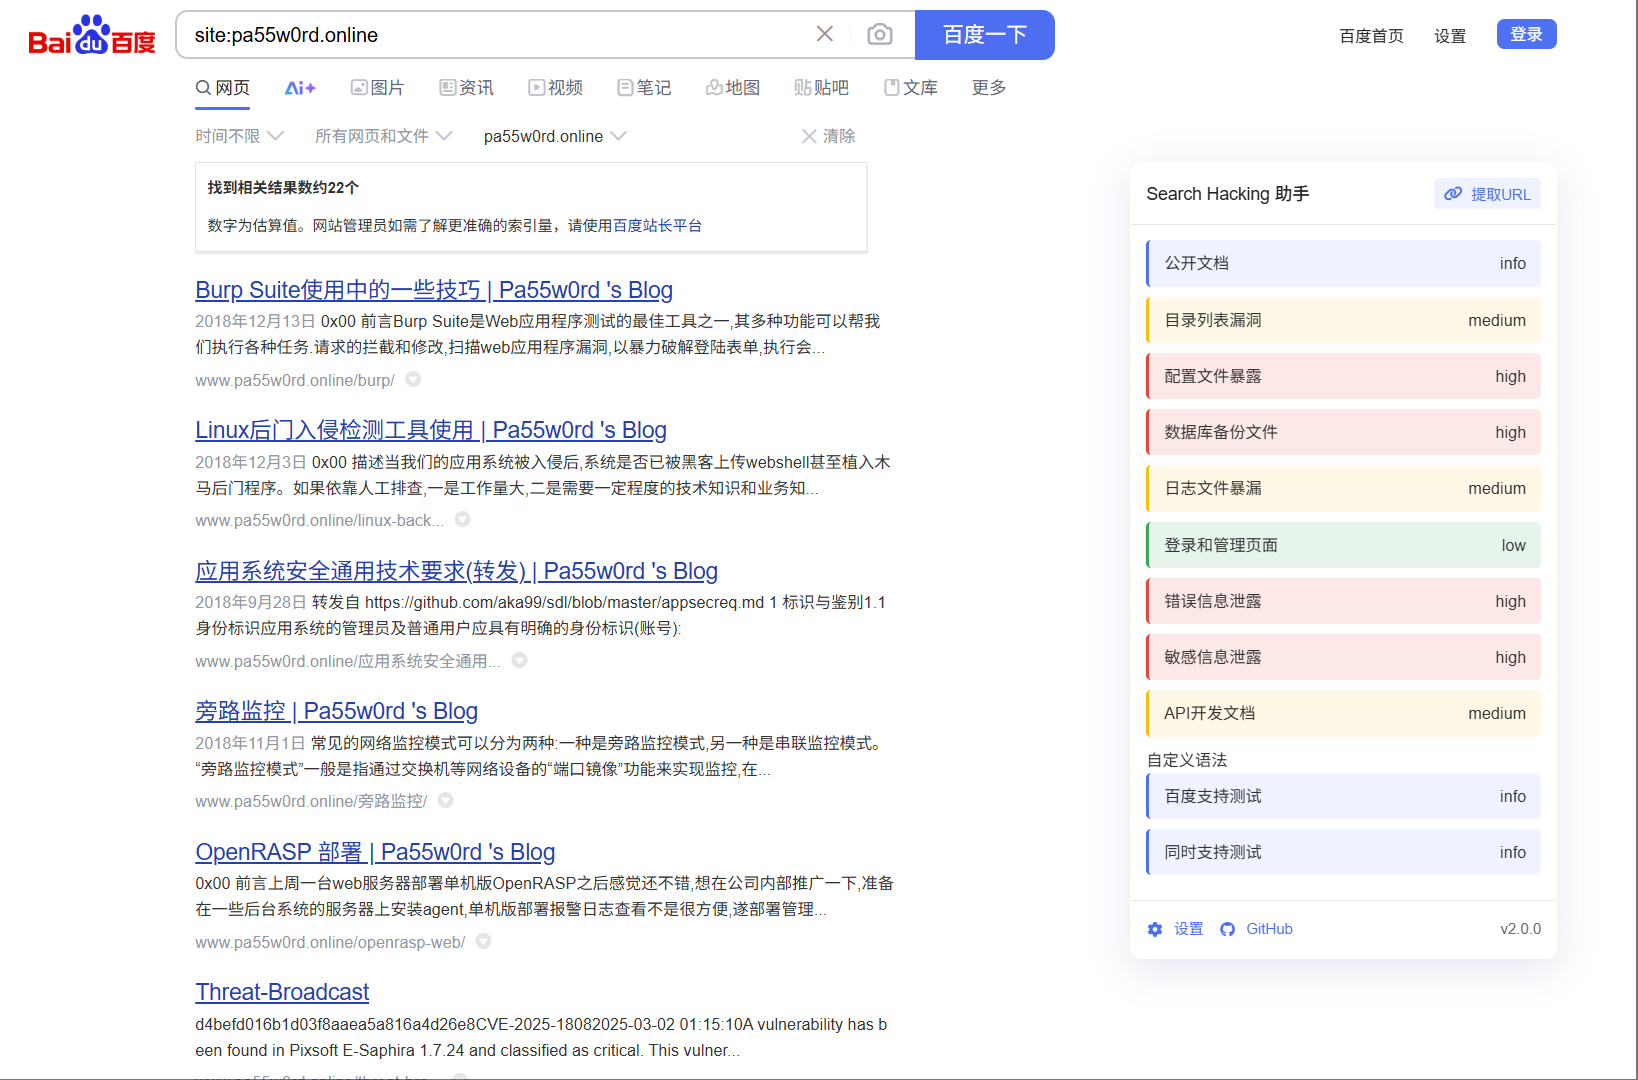The width and height of the screenshot is (1638, 1080).
Task: Select the API开发文档 medium rule
Action: tap(1343, 713)
